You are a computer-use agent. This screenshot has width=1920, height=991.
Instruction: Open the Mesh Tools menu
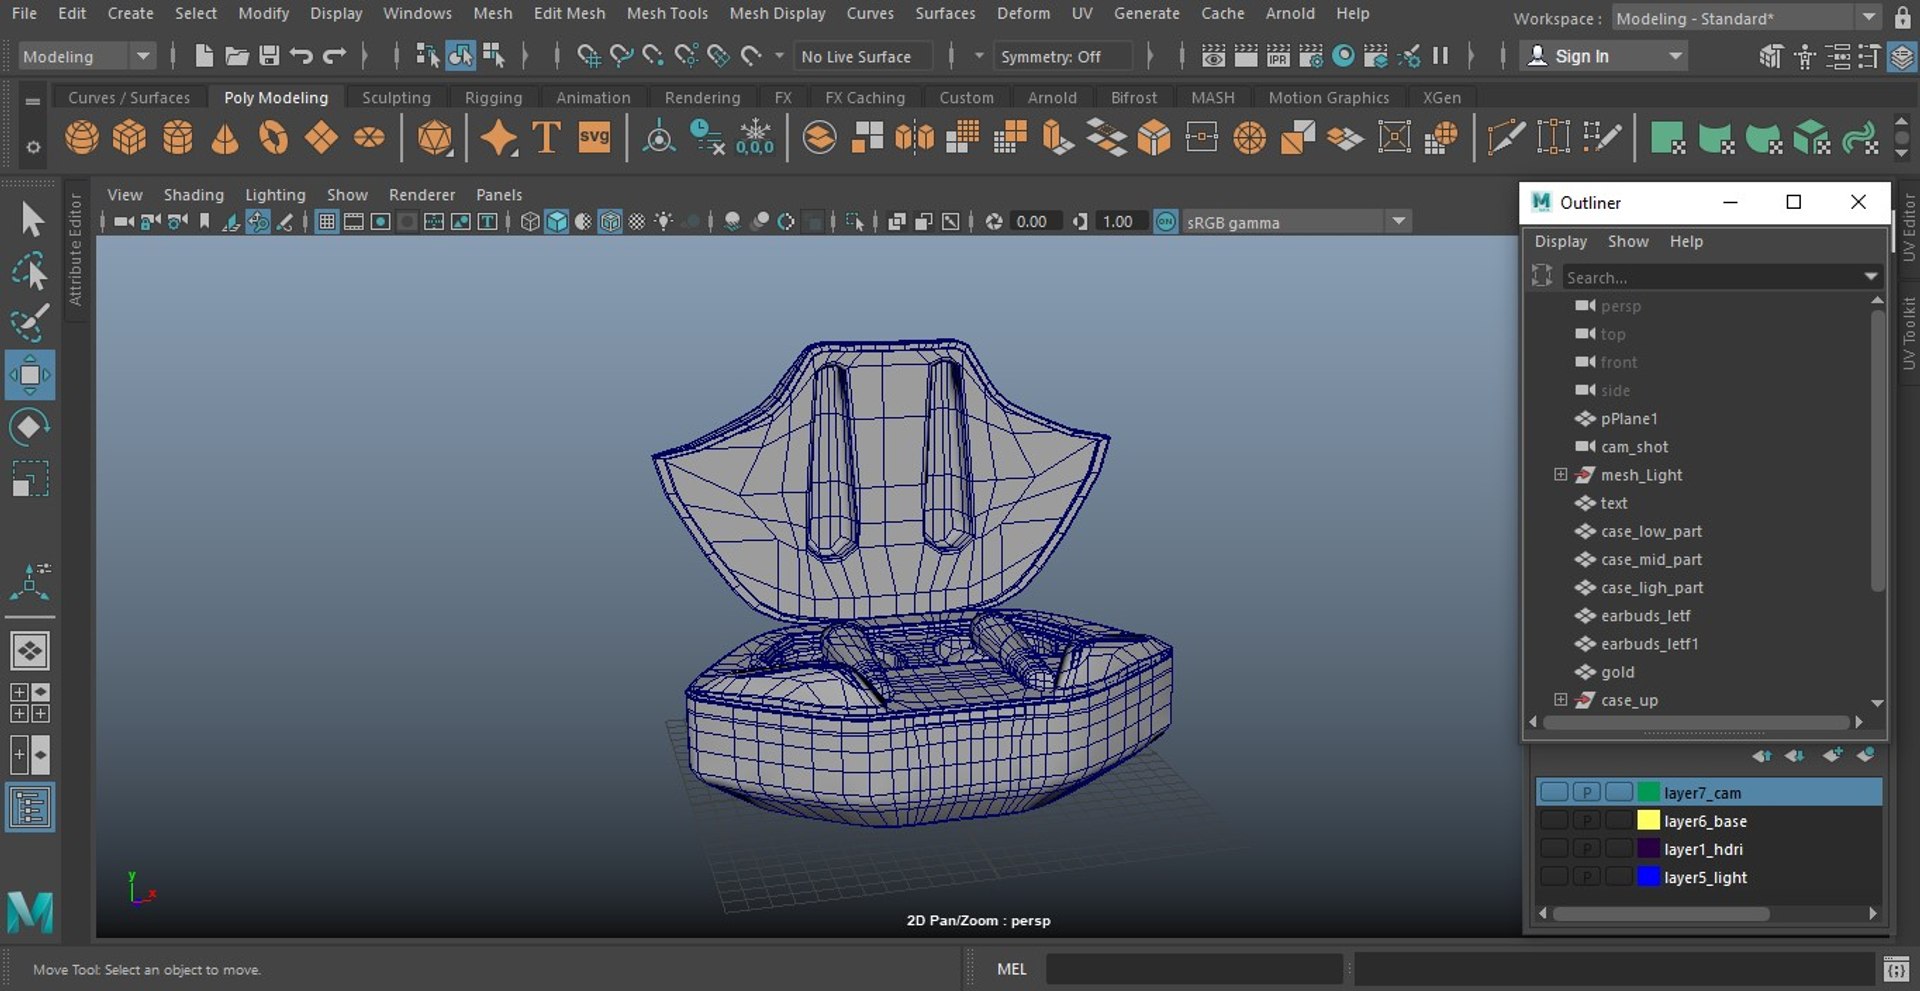click(x=667, y=13)
